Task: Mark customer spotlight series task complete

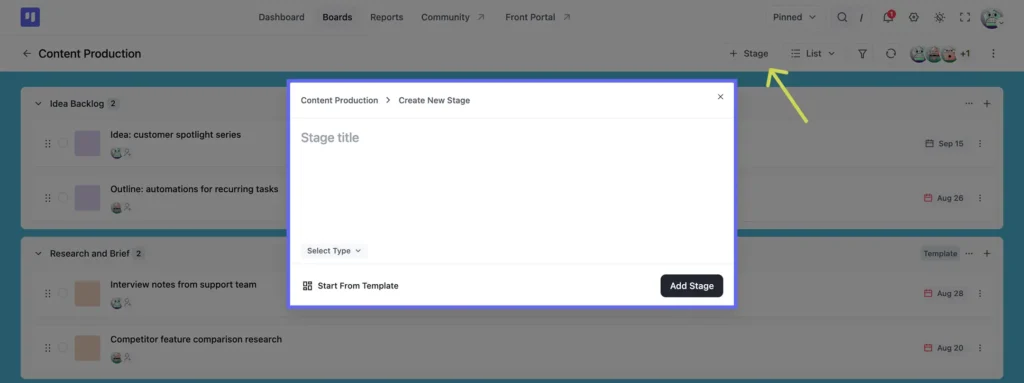Action: 63,143
